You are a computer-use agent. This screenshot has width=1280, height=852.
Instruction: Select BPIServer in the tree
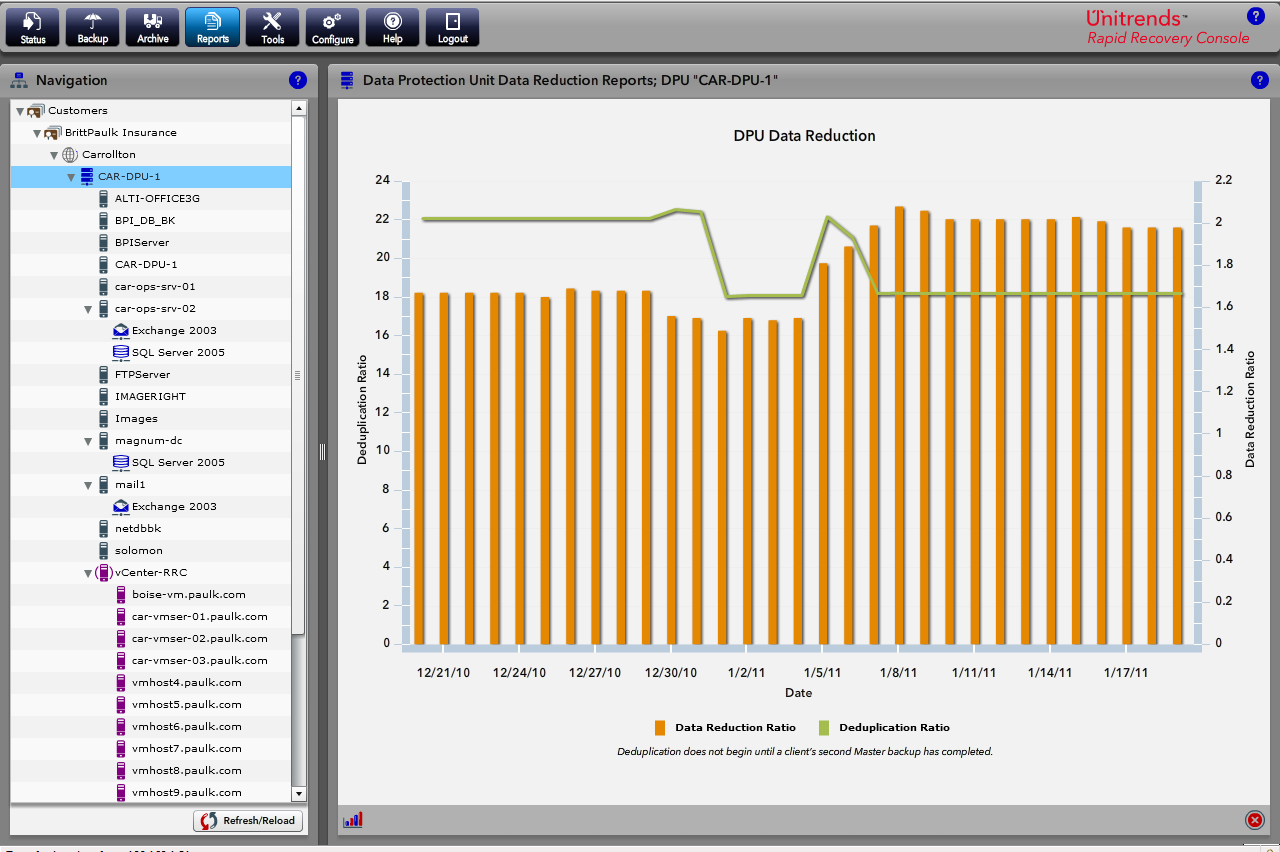142,243
